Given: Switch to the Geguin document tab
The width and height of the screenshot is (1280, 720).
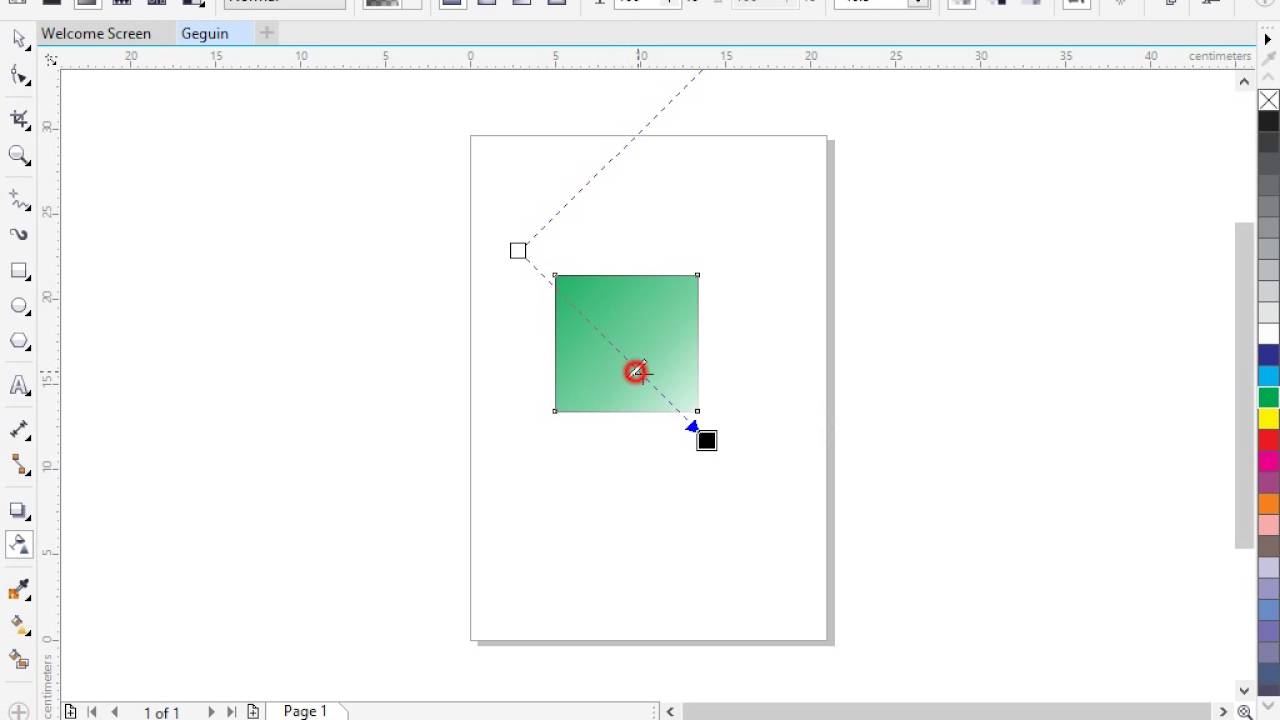Looking at the screenshot, I should [205, 33].
